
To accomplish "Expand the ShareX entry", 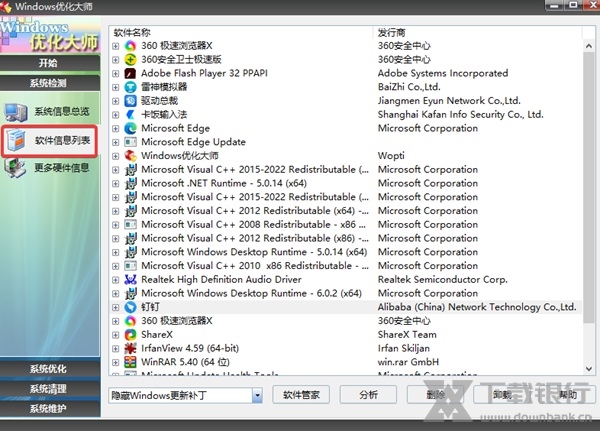I will (116, 335).
